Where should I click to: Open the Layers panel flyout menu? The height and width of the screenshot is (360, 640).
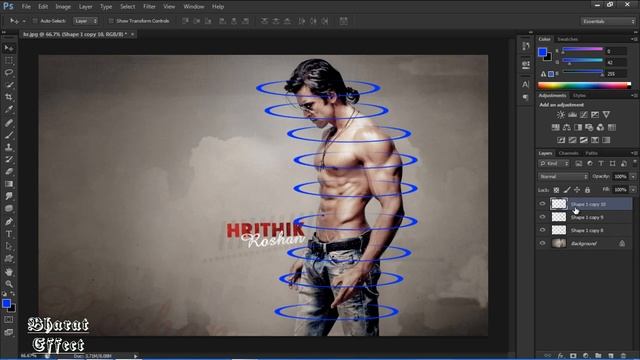tap(634, 153)
